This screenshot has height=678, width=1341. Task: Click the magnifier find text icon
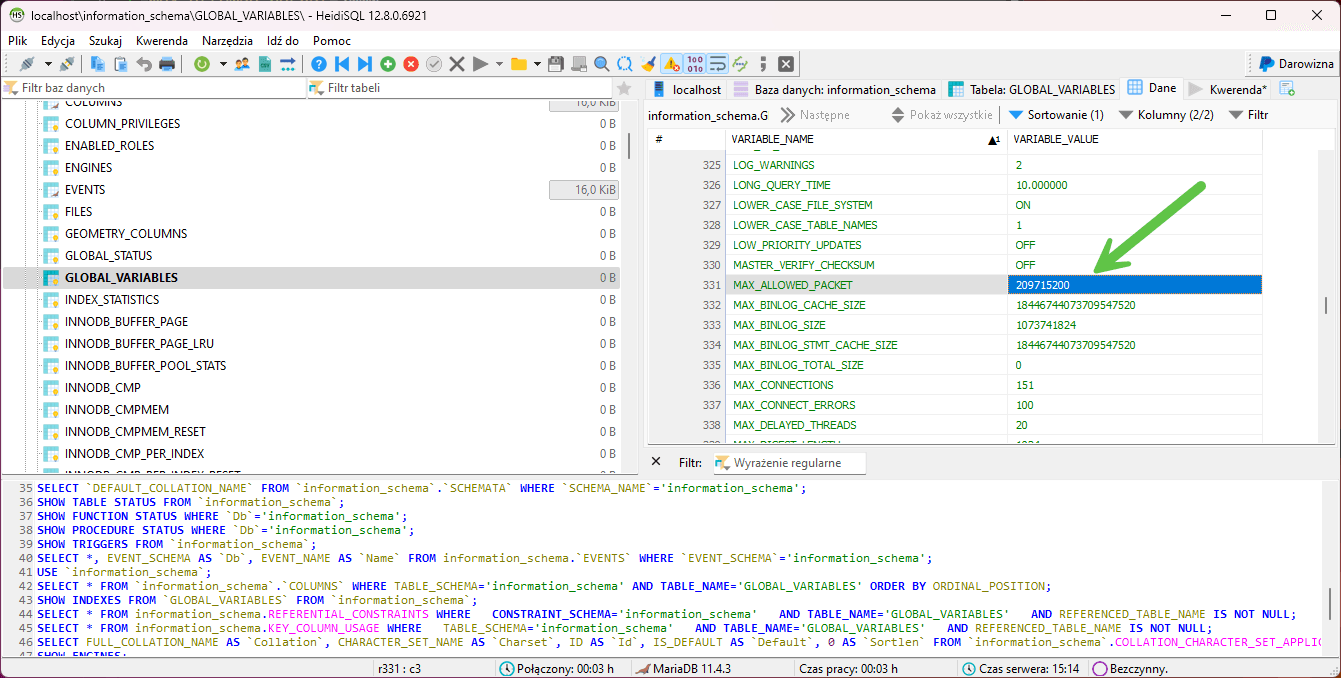(602, 64)
